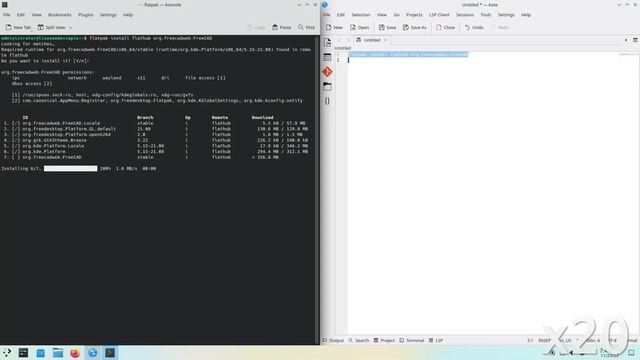Click Kate window icon in title bar

coord(324,5)
